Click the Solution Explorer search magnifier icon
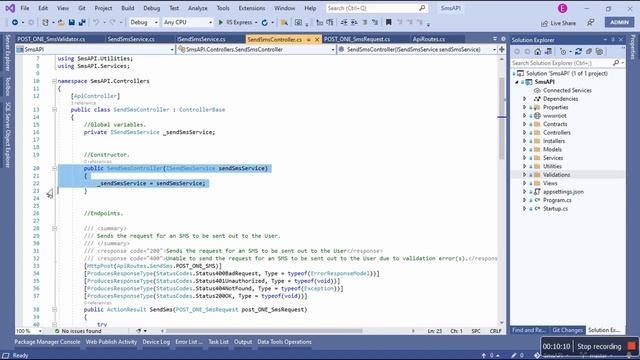640x360 pixels. [x=616, y=63]
